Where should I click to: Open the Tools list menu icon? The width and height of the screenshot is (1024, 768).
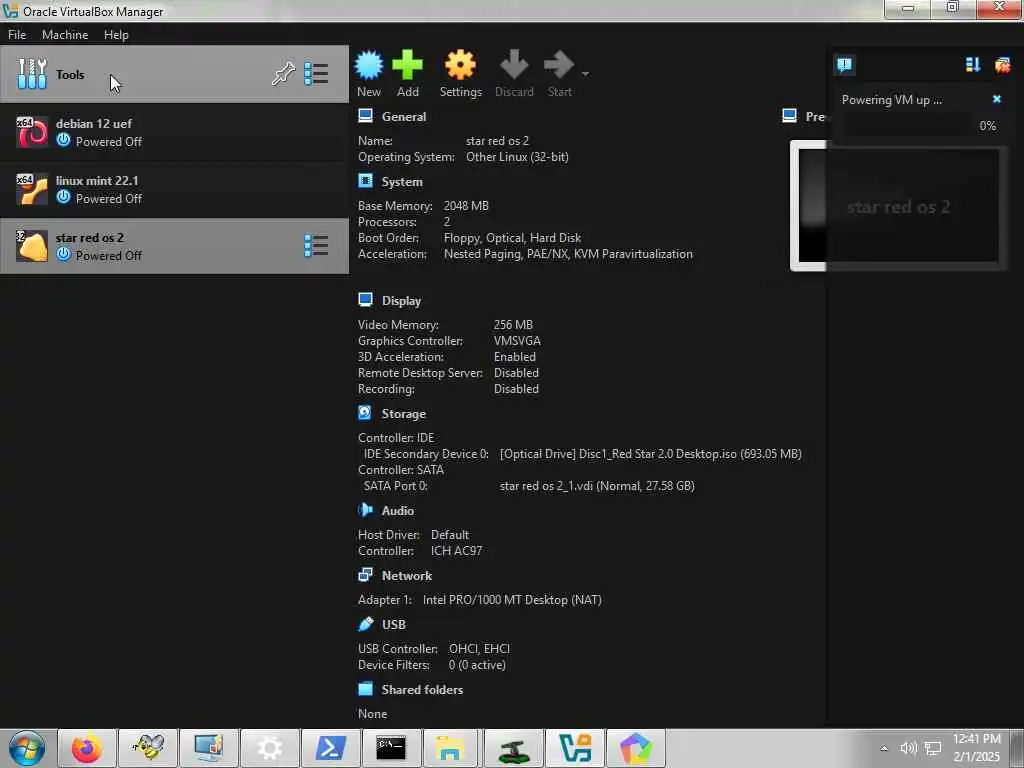pos(316,74)
